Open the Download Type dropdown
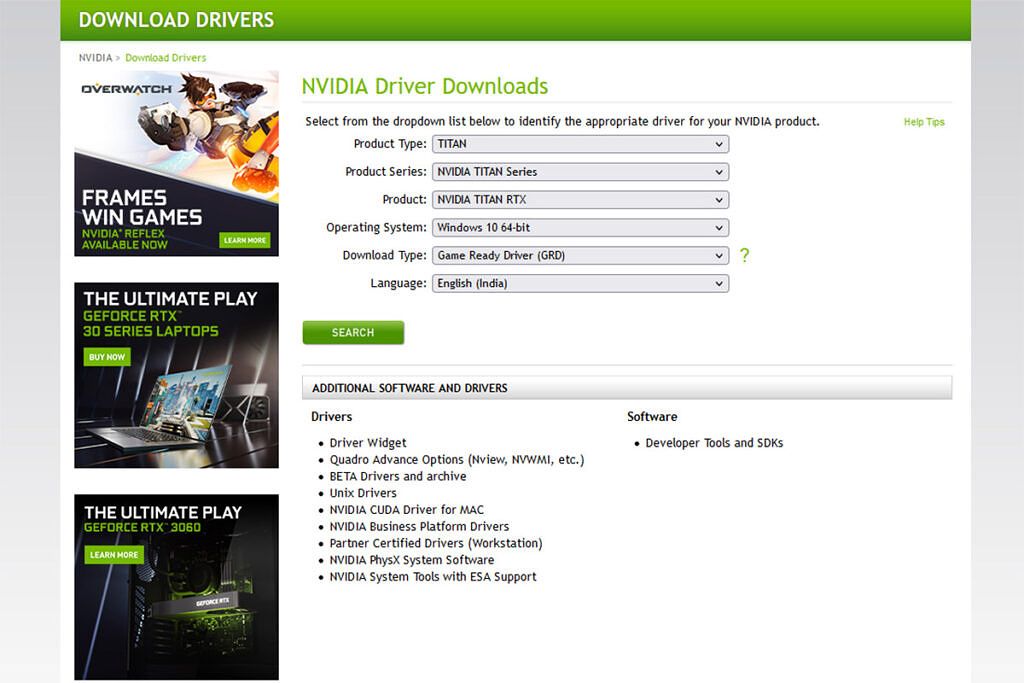 tap(580, 256)
